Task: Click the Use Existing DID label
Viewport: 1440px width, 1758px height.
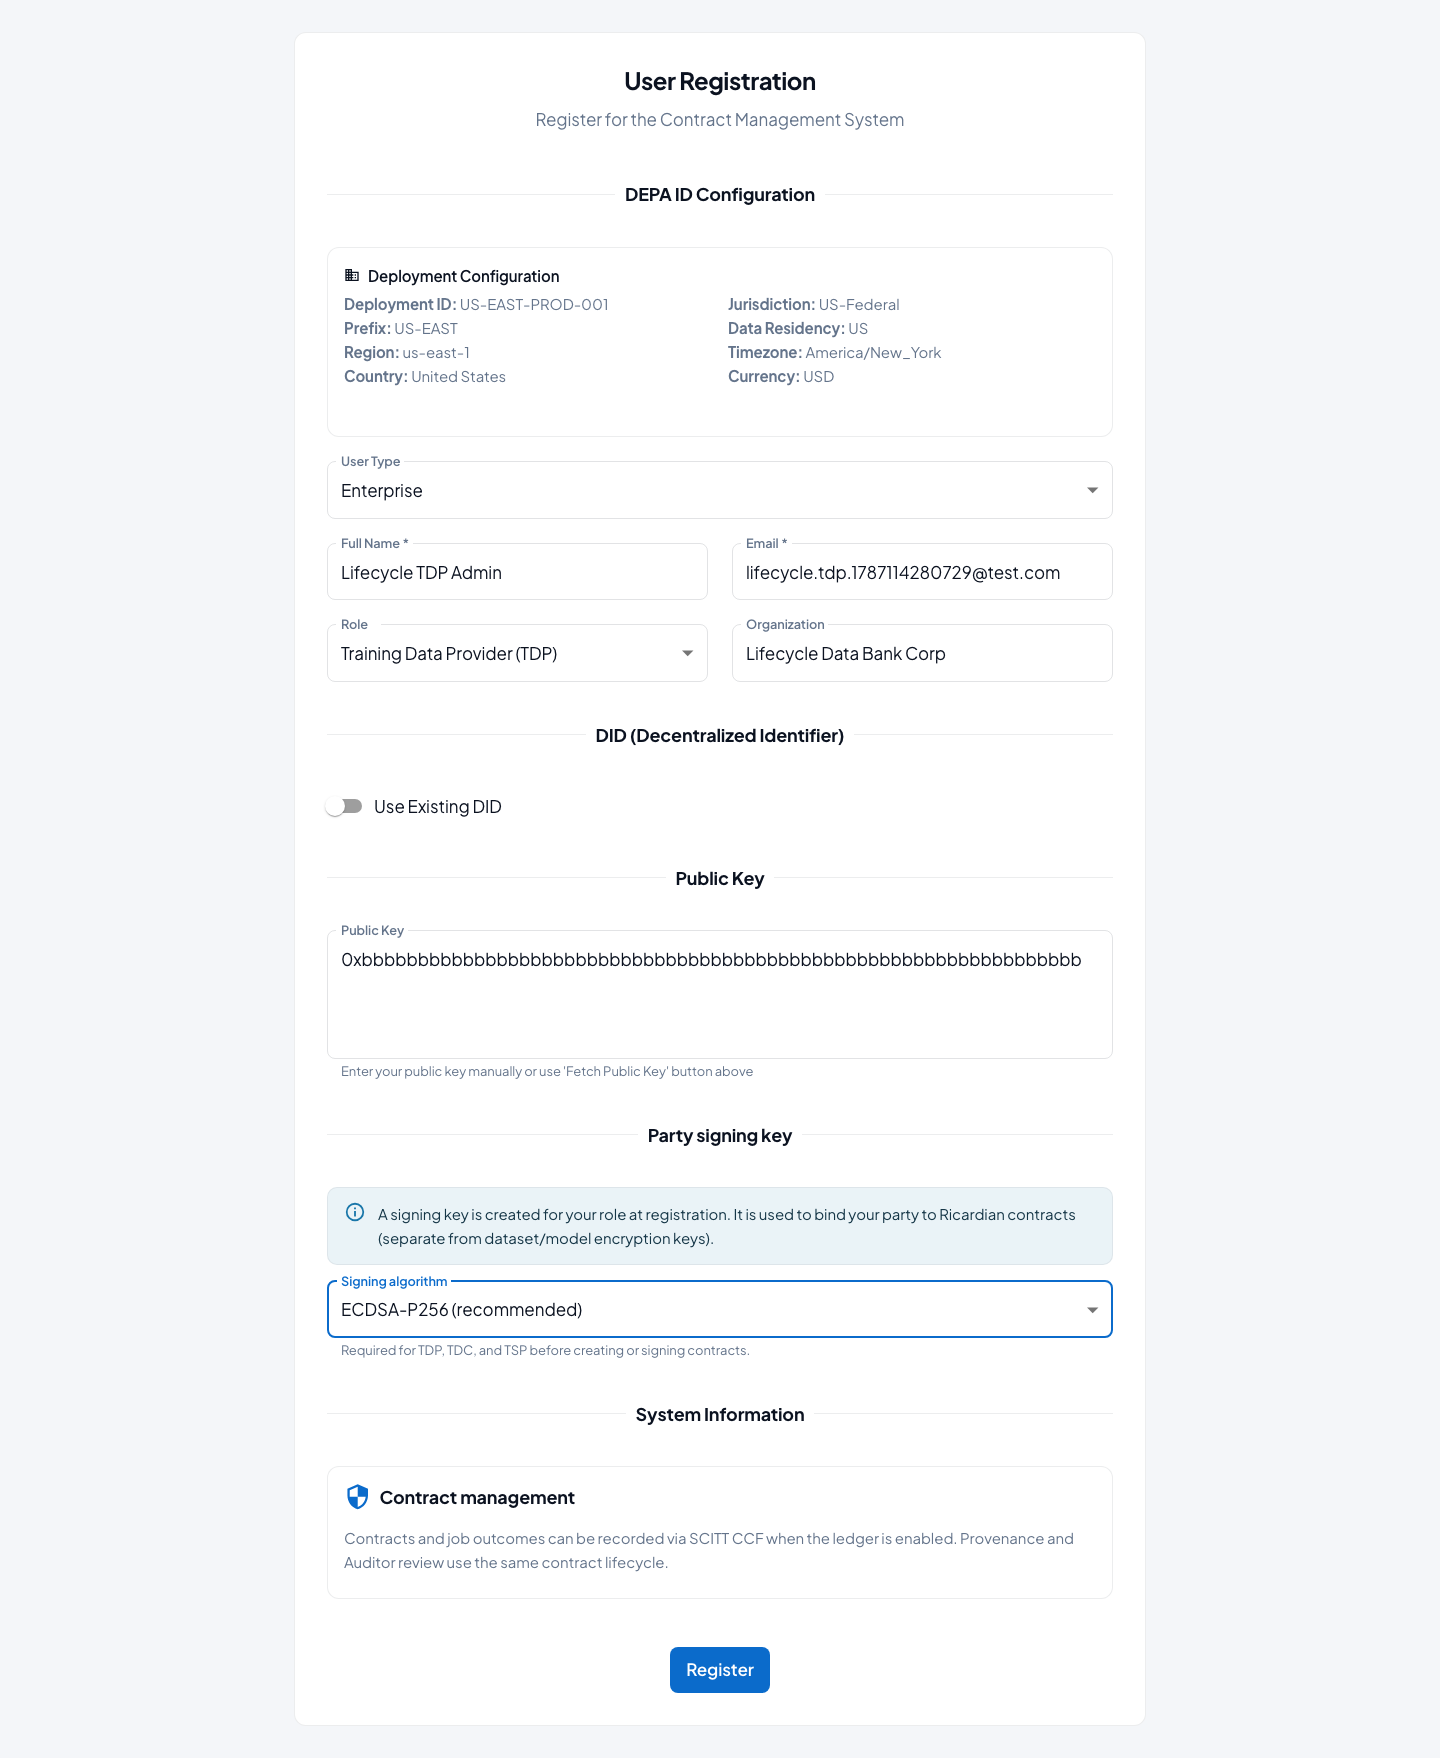Action: click(x=438, y=807)
